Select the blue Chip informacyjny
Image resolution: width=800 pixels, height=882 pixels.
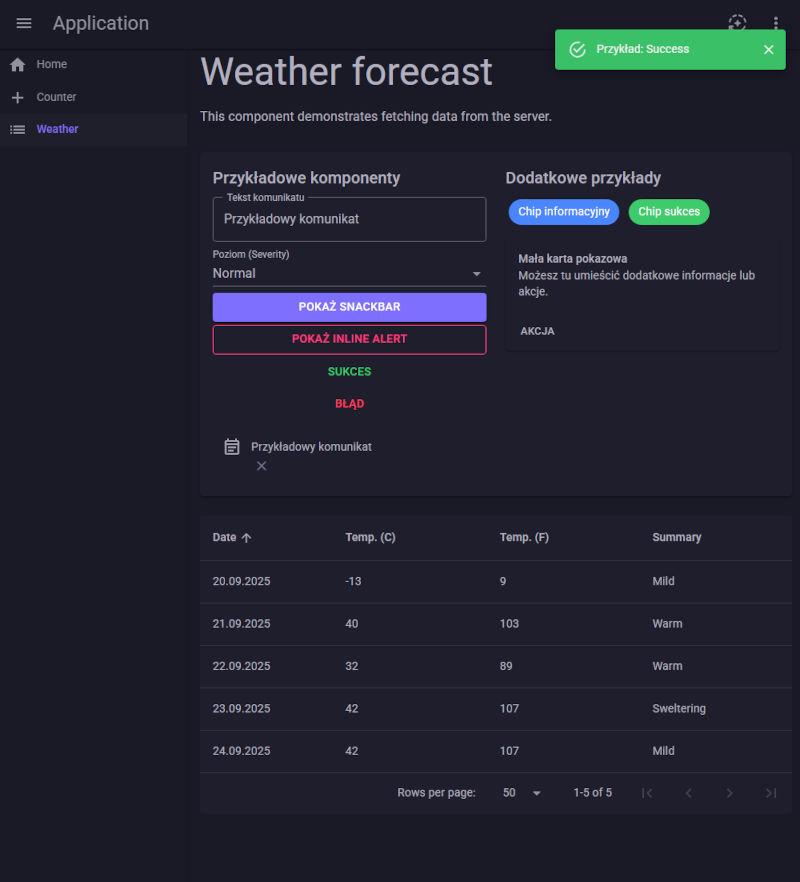pyautogui.click(x=563, y=212)
